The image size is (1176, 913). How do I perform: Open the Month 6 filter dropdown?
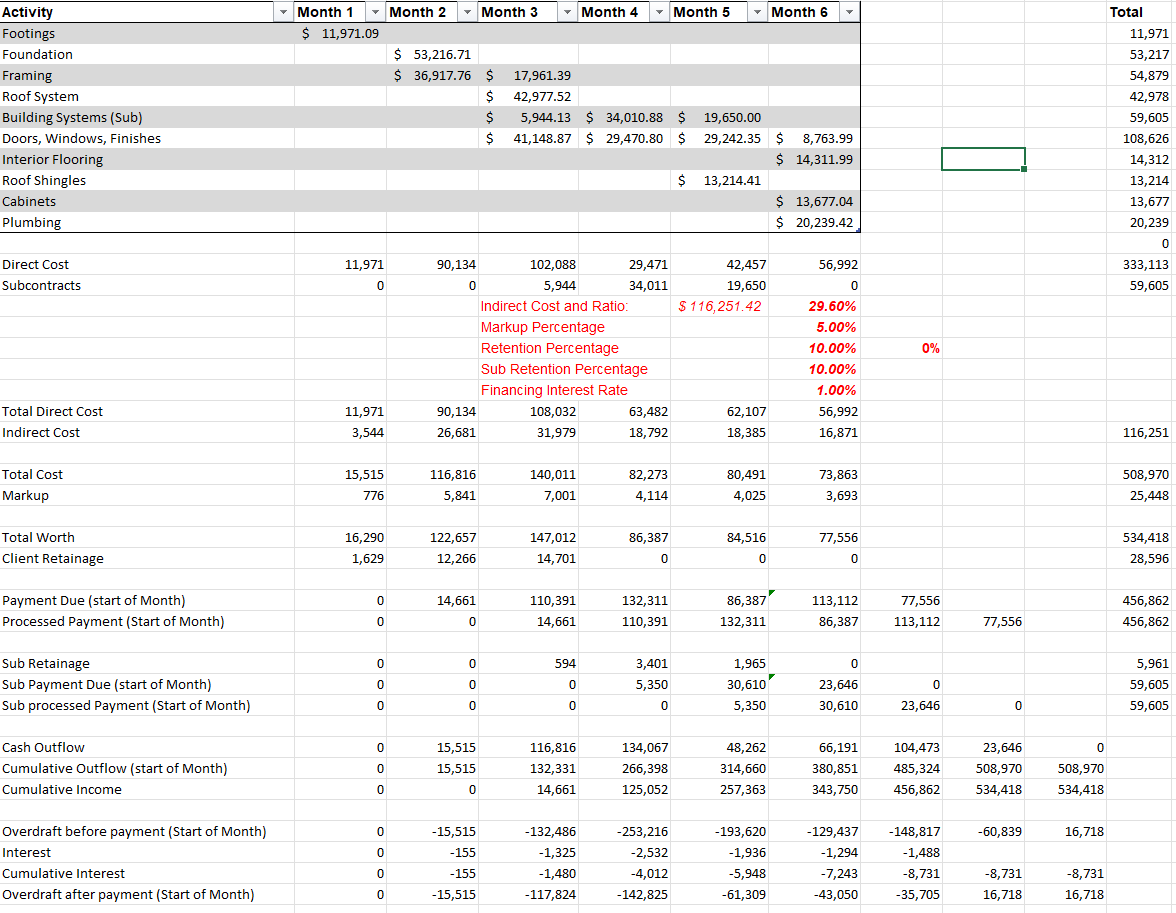850,12
